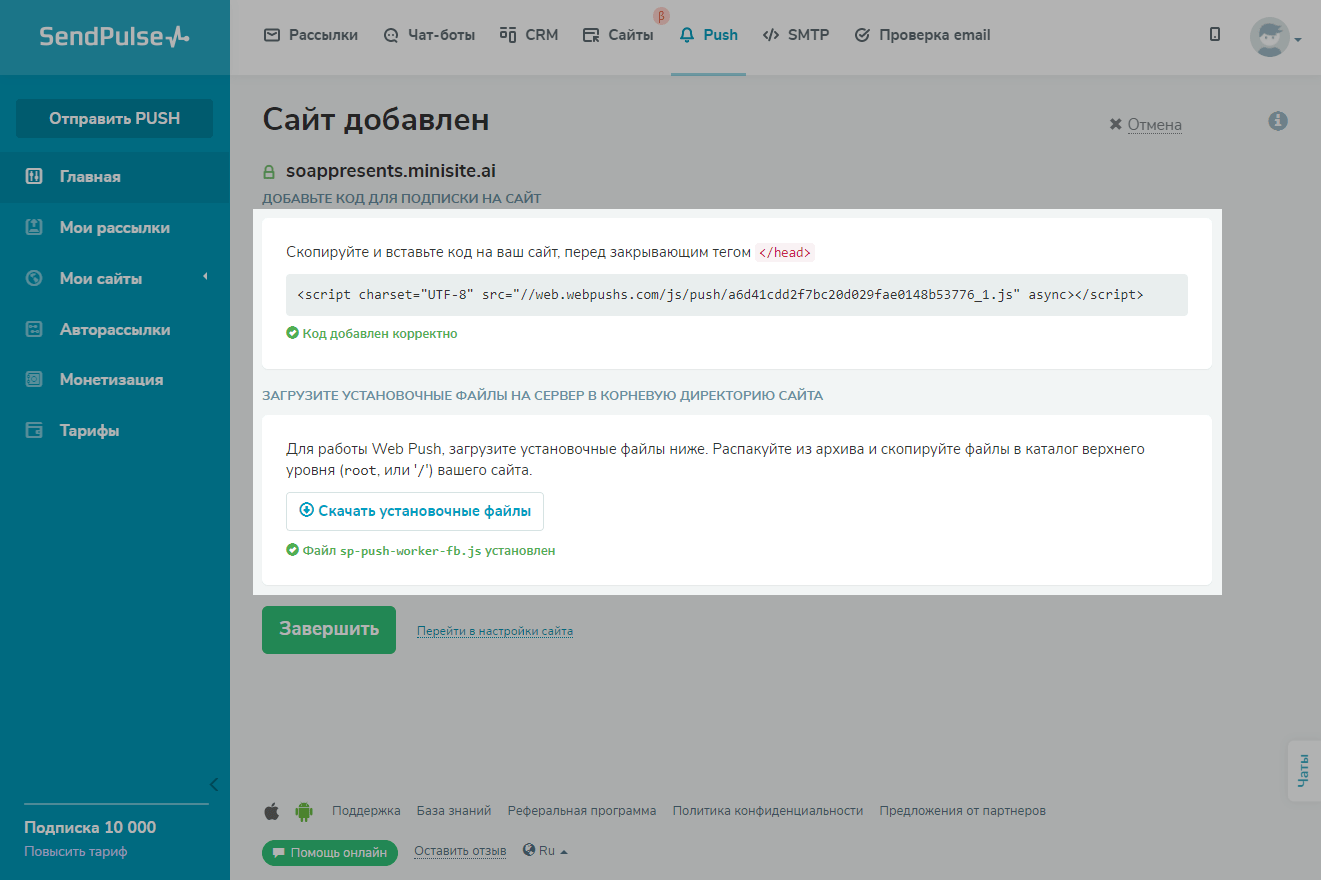The width and height of the screenshot is (1321, 880).
Task: Click the Мои рассылки sidebar icon
Action: [34, 227]
